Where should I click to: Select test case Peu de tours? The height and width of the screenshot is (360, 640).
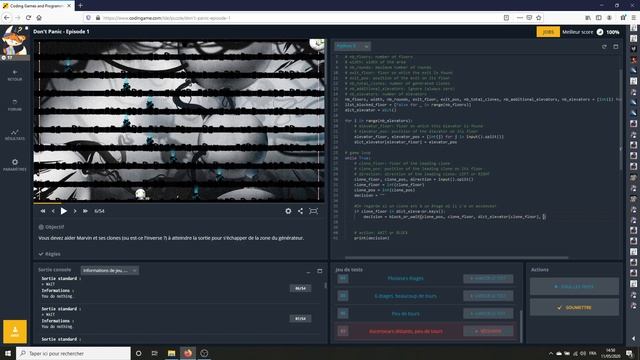pos(405,313)
